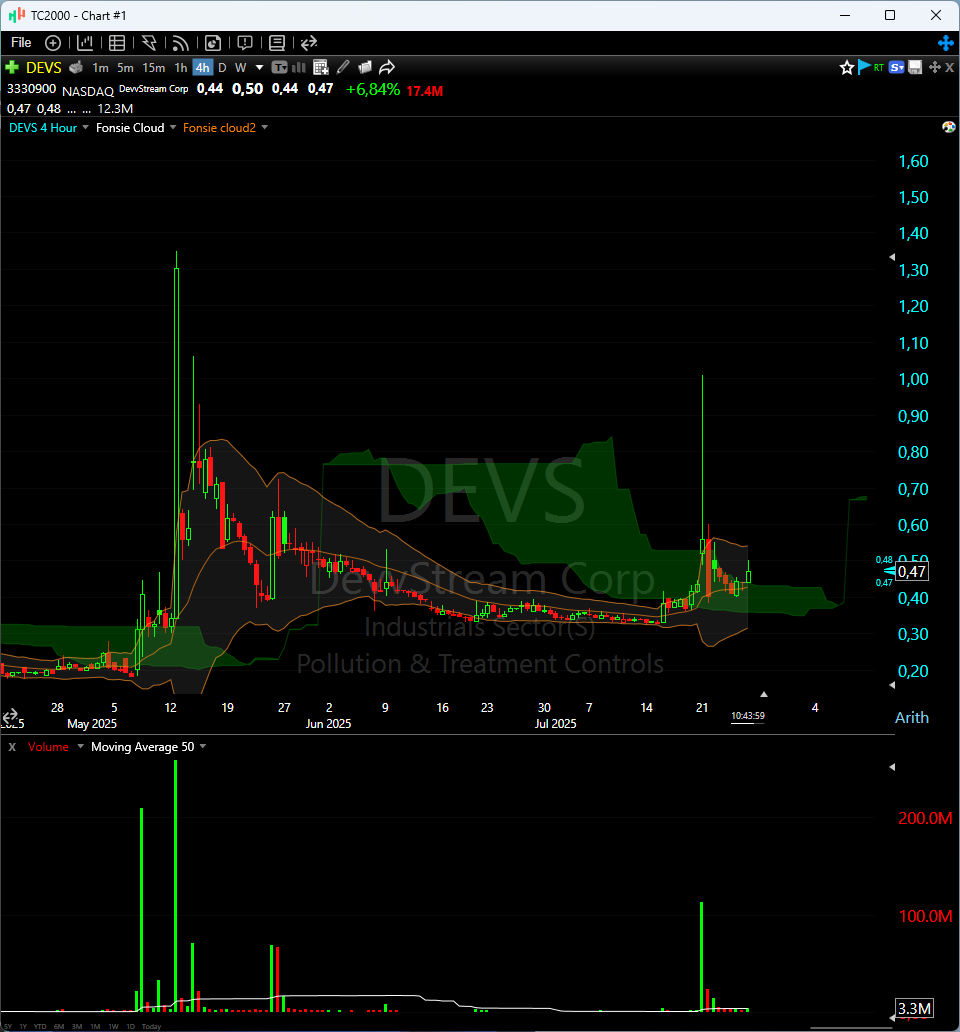Click the add new window plus-circle icon
Viewport: 960px width, 1032px height.
click(53, 43)
